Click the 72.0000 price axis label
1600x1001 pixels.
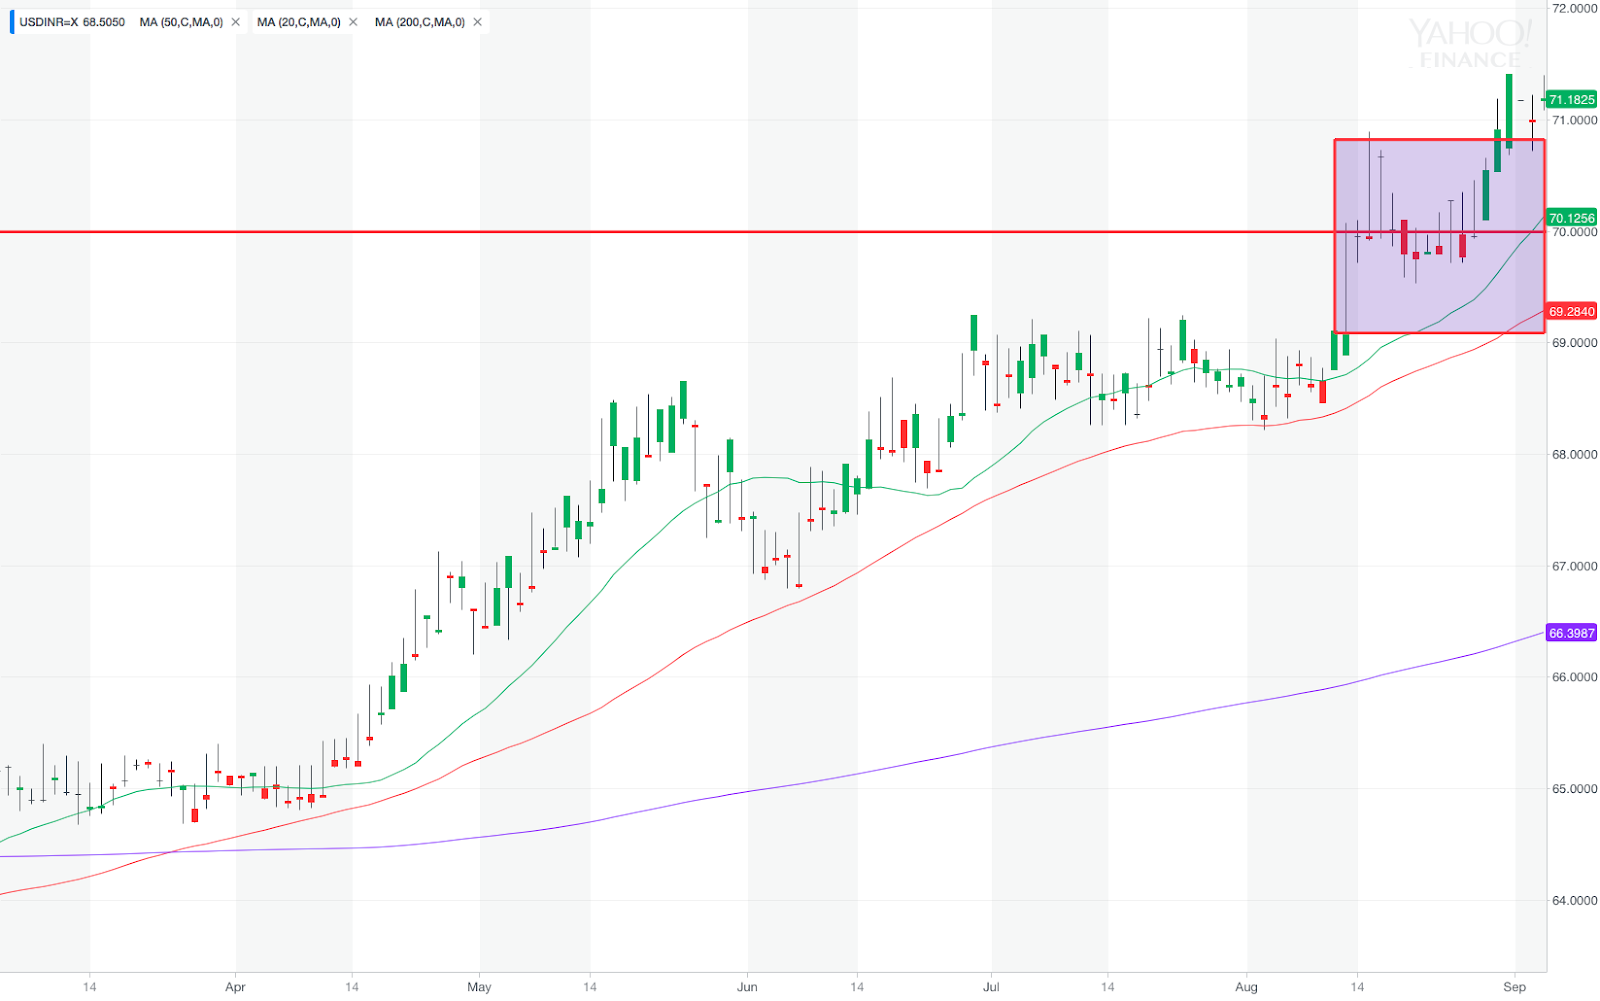click(x=1574, y=9)
